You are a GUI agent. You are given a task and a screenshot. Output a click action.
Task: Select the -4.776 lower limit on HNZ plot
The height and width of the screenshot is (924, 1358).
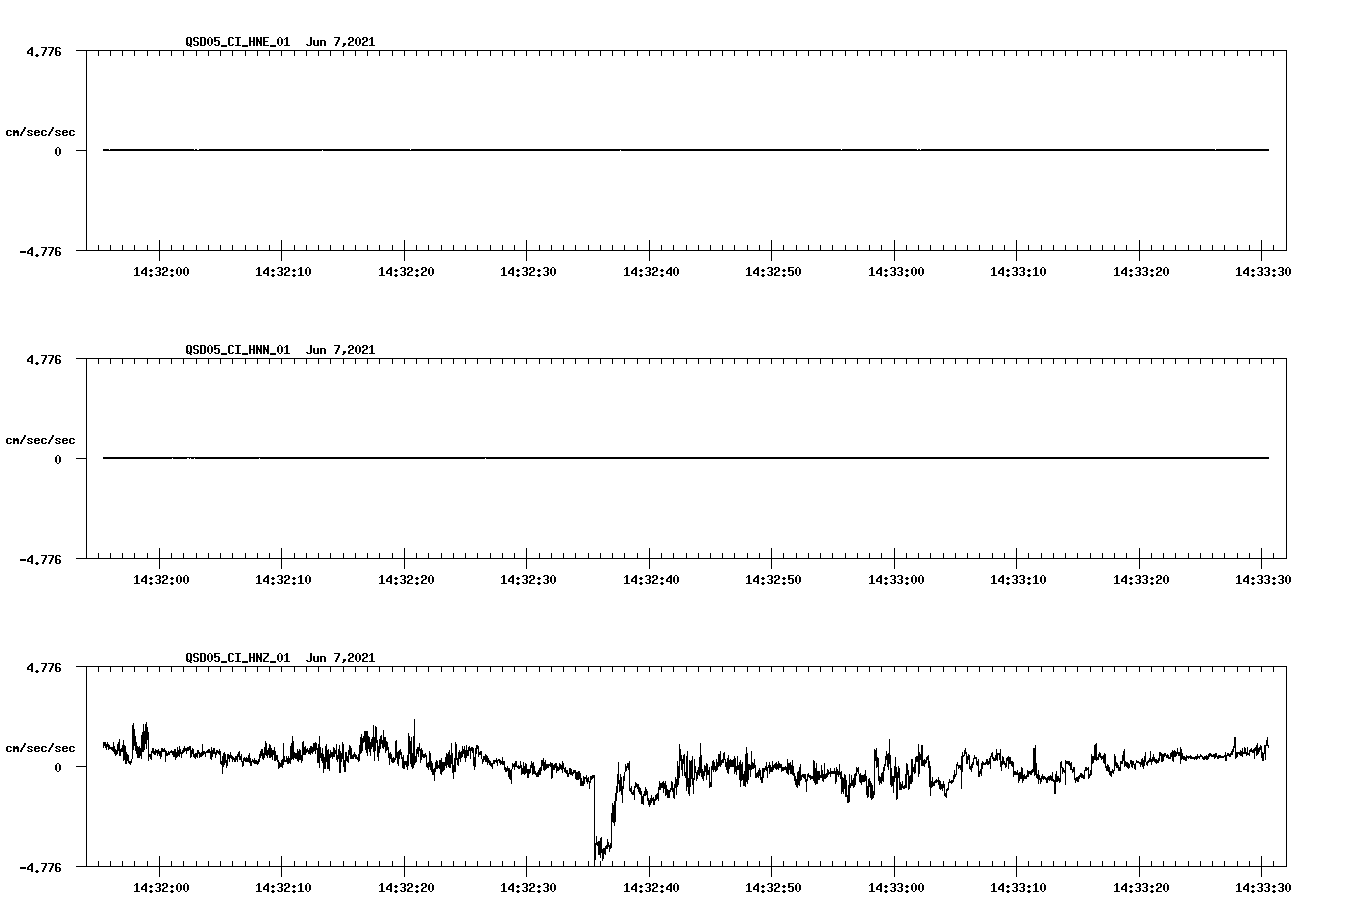tap(41, 868)
